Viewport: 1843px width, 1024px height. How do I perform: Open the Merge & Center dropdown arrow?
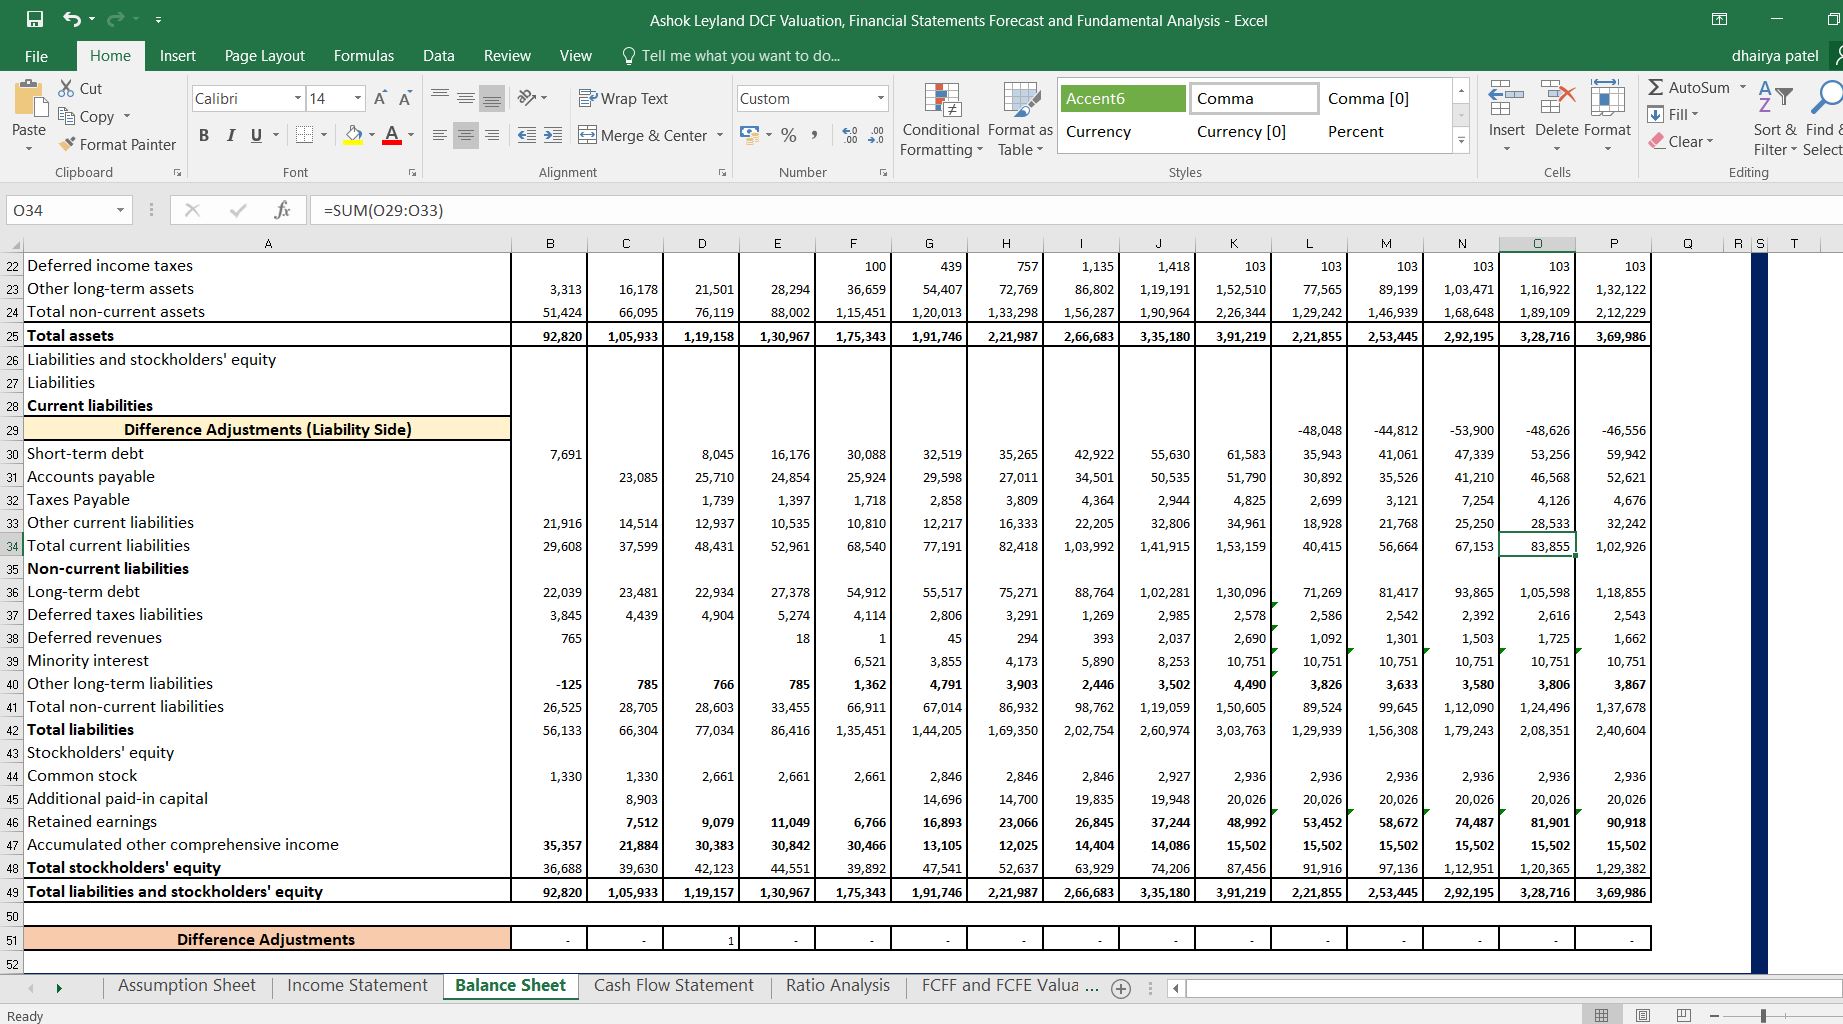(x=719, y=135)
